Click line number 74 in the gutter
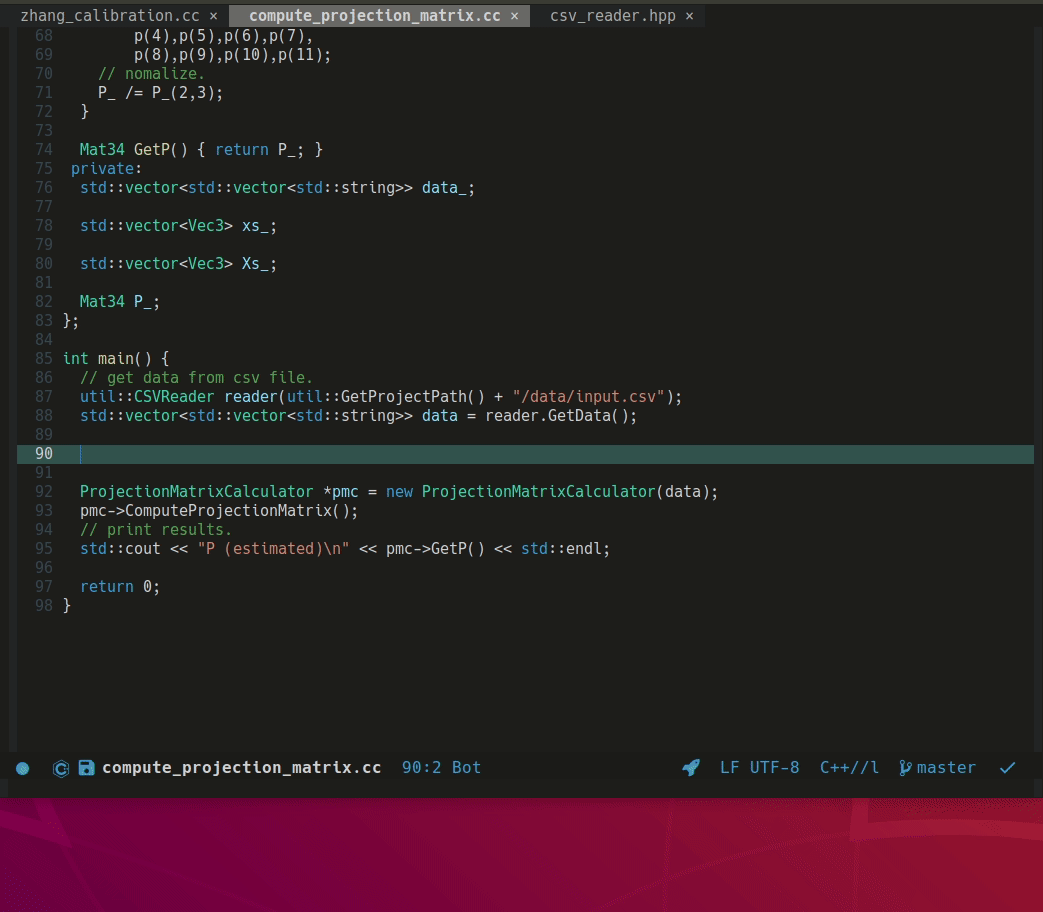Screen dimensions: 1043x912 (x=44, y=150)
